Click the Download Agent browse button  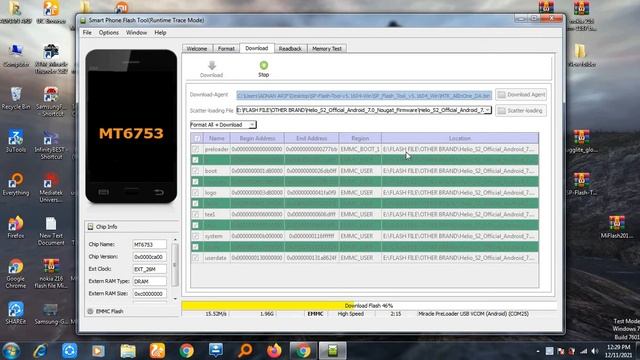521,95
